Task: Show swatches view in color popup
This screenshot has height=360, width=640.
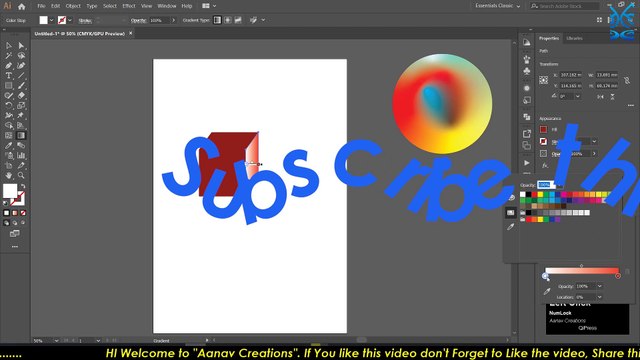Action: 510,212
